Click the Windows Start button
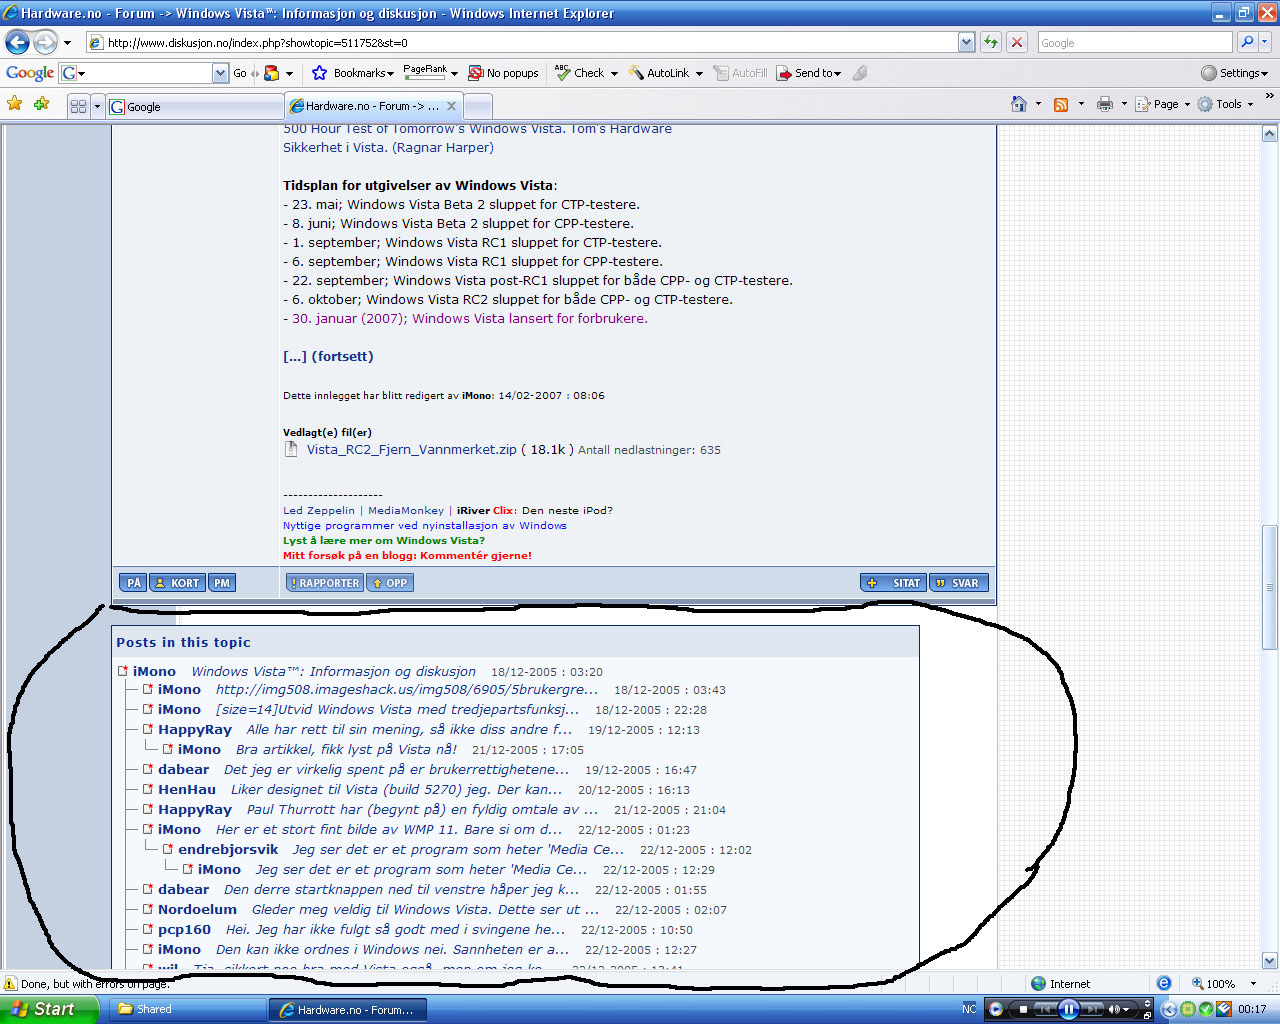 [x=48, y=1010]
